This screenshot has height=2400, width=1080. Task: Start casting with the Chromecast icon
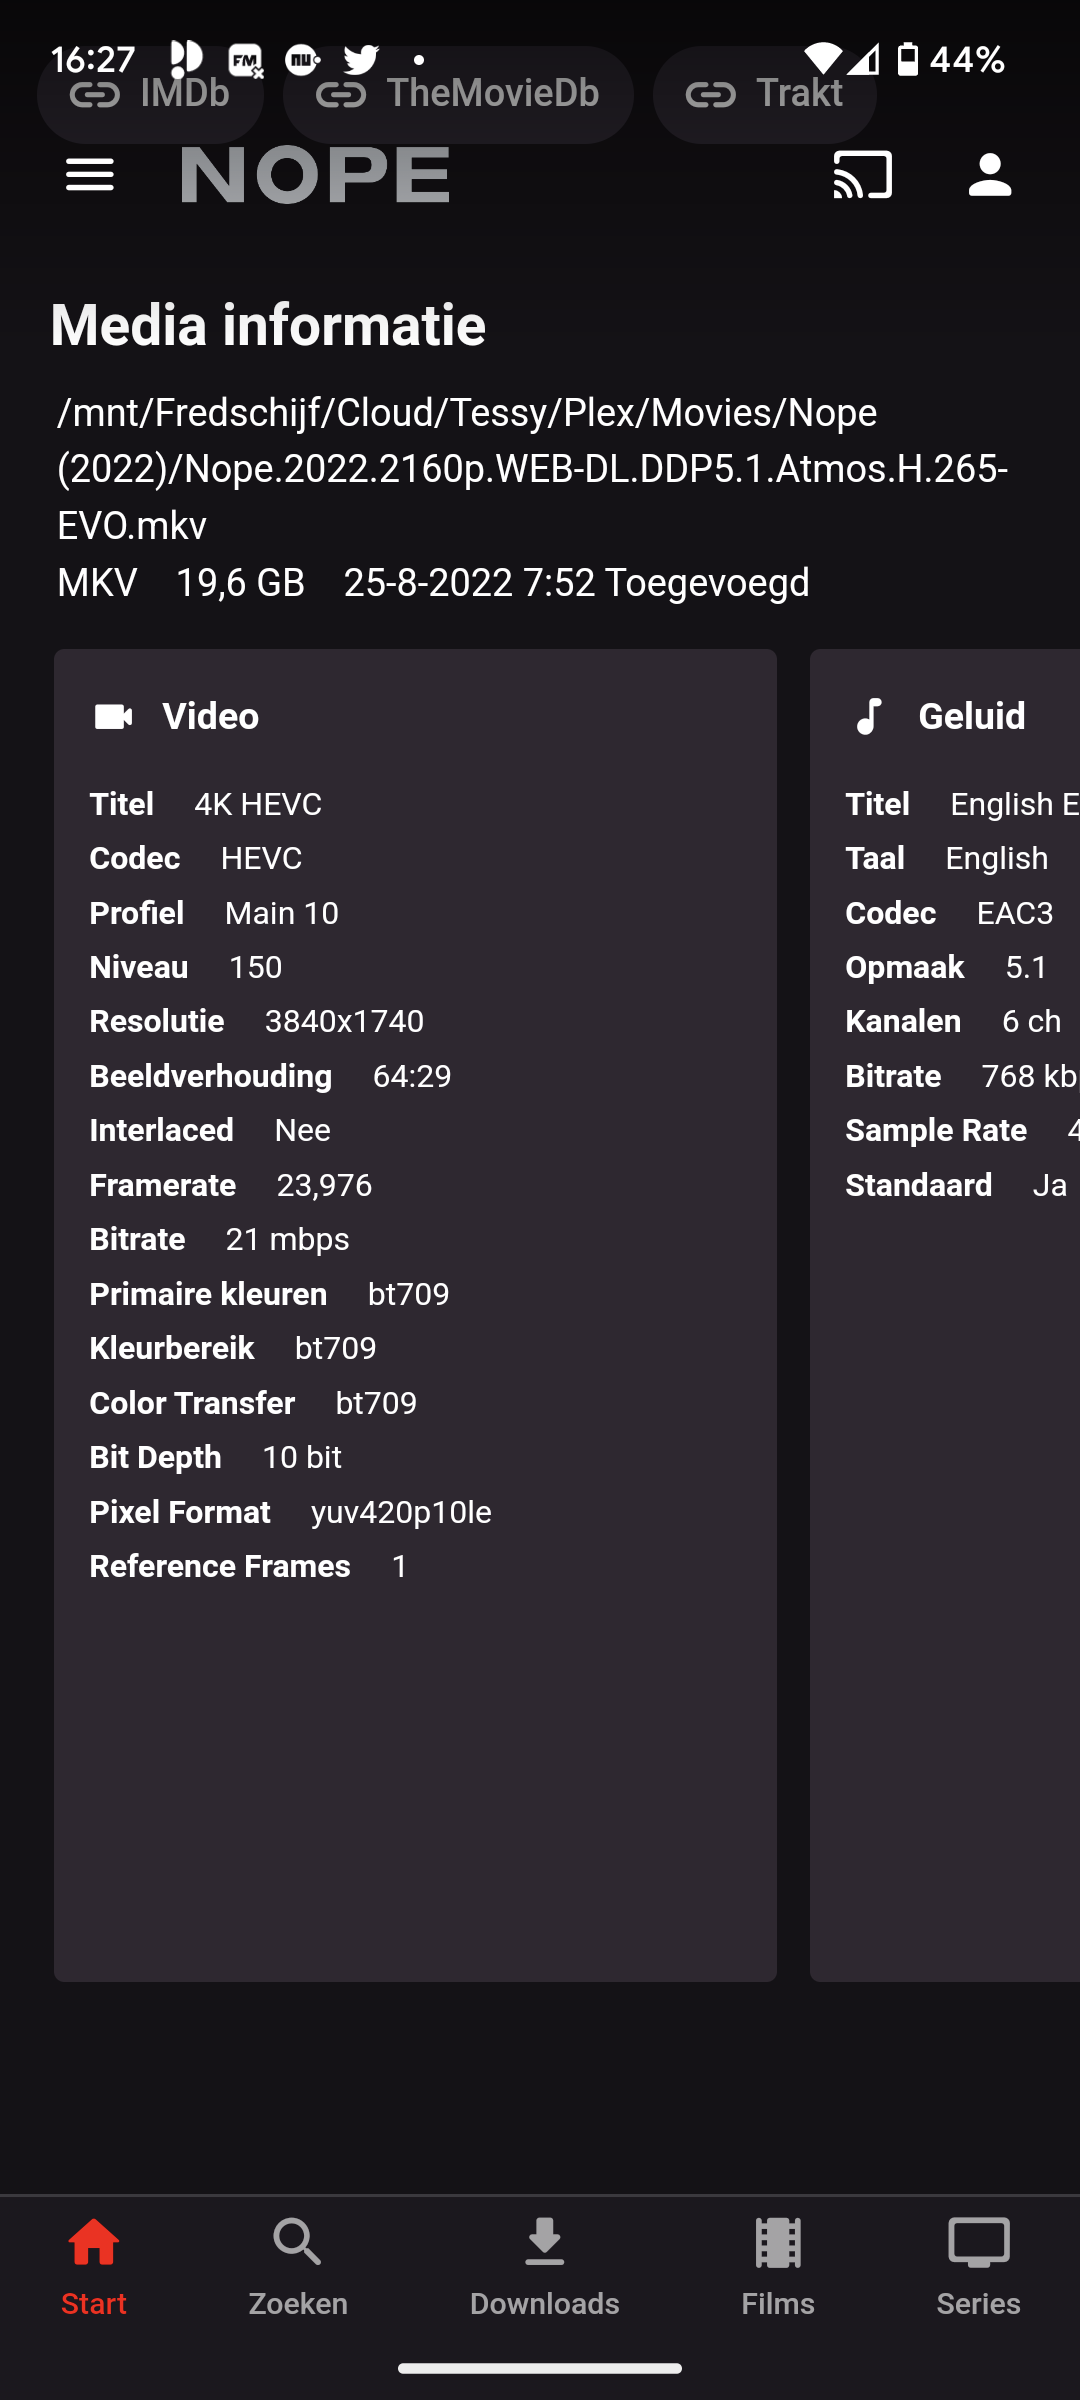click(x=862, y=174)
